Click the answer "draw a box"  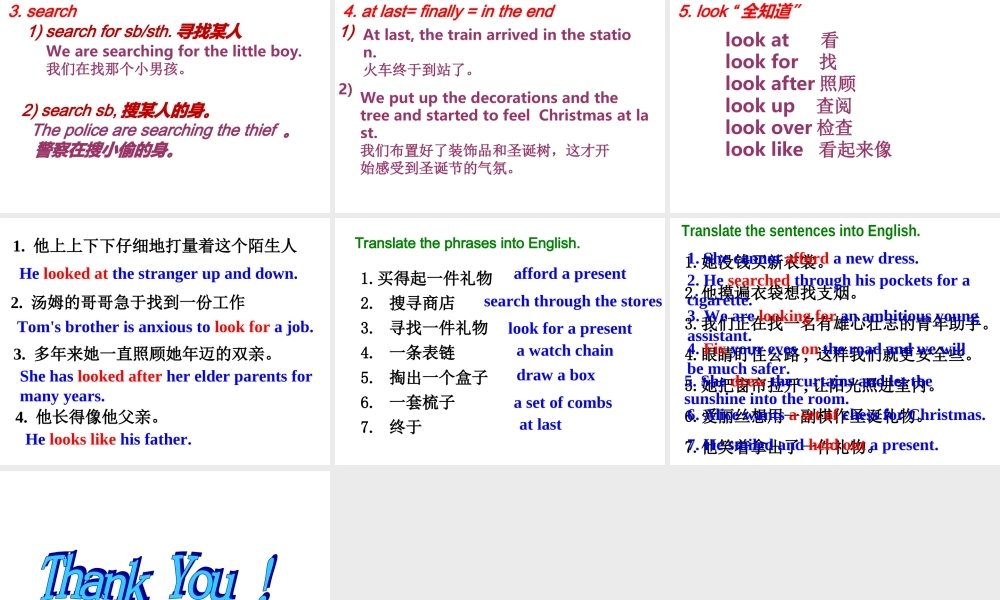(x=556, y=375)
